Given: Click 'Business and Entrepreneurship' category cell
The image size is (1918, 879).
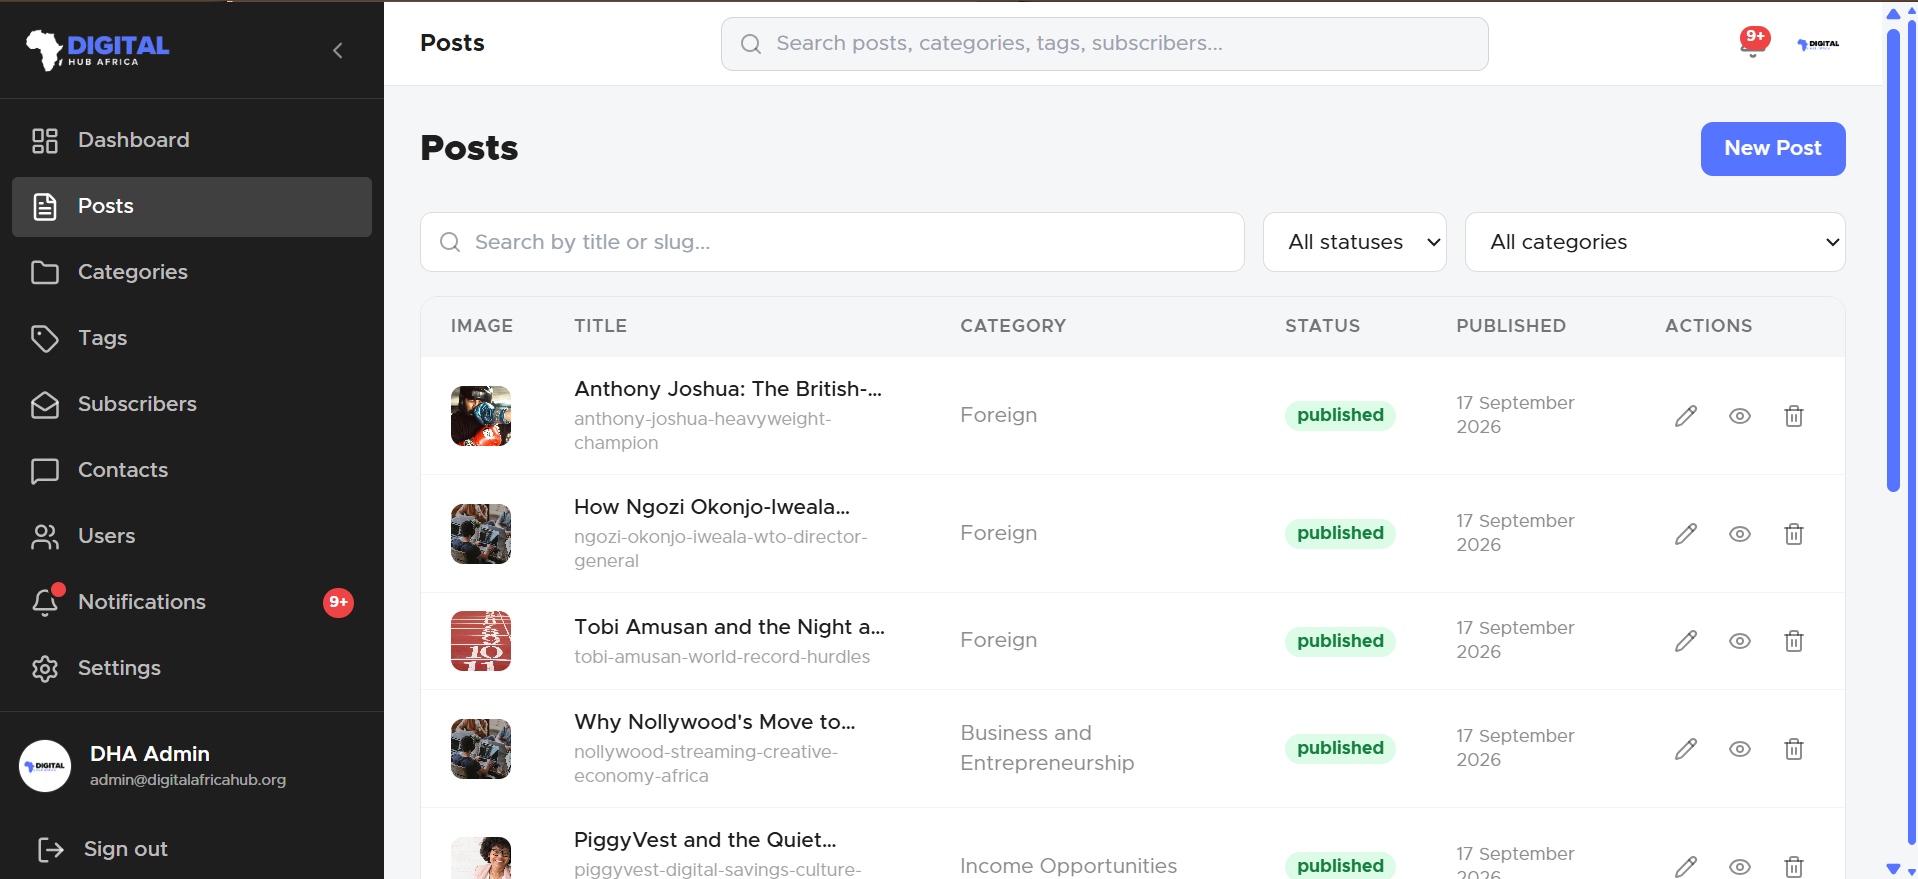Looking at the screenshot, I should point(1047,748).
